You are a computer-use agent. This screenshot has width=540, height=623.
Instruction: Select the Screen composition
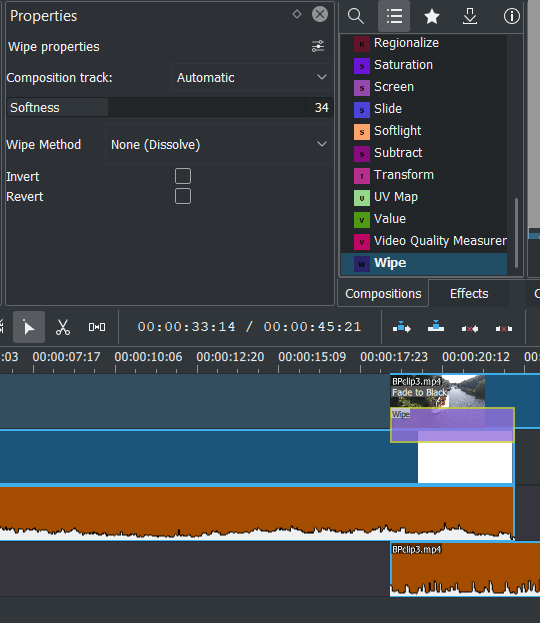[x=424, y=87]
